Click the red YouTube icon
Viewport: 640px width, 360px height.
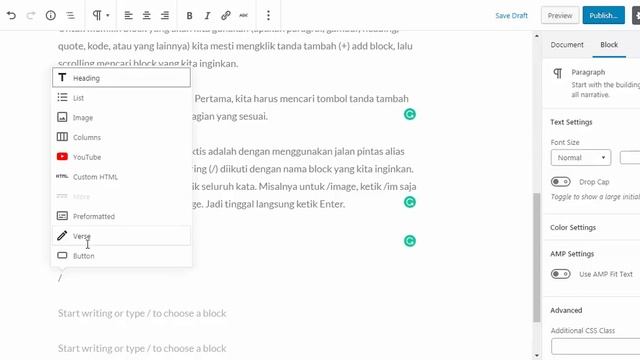(62, 156)
